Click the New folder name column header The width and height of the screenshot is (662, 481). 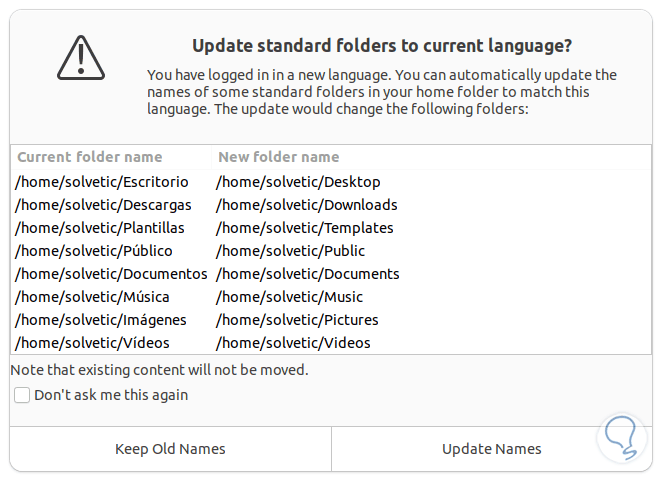point(279,157)
